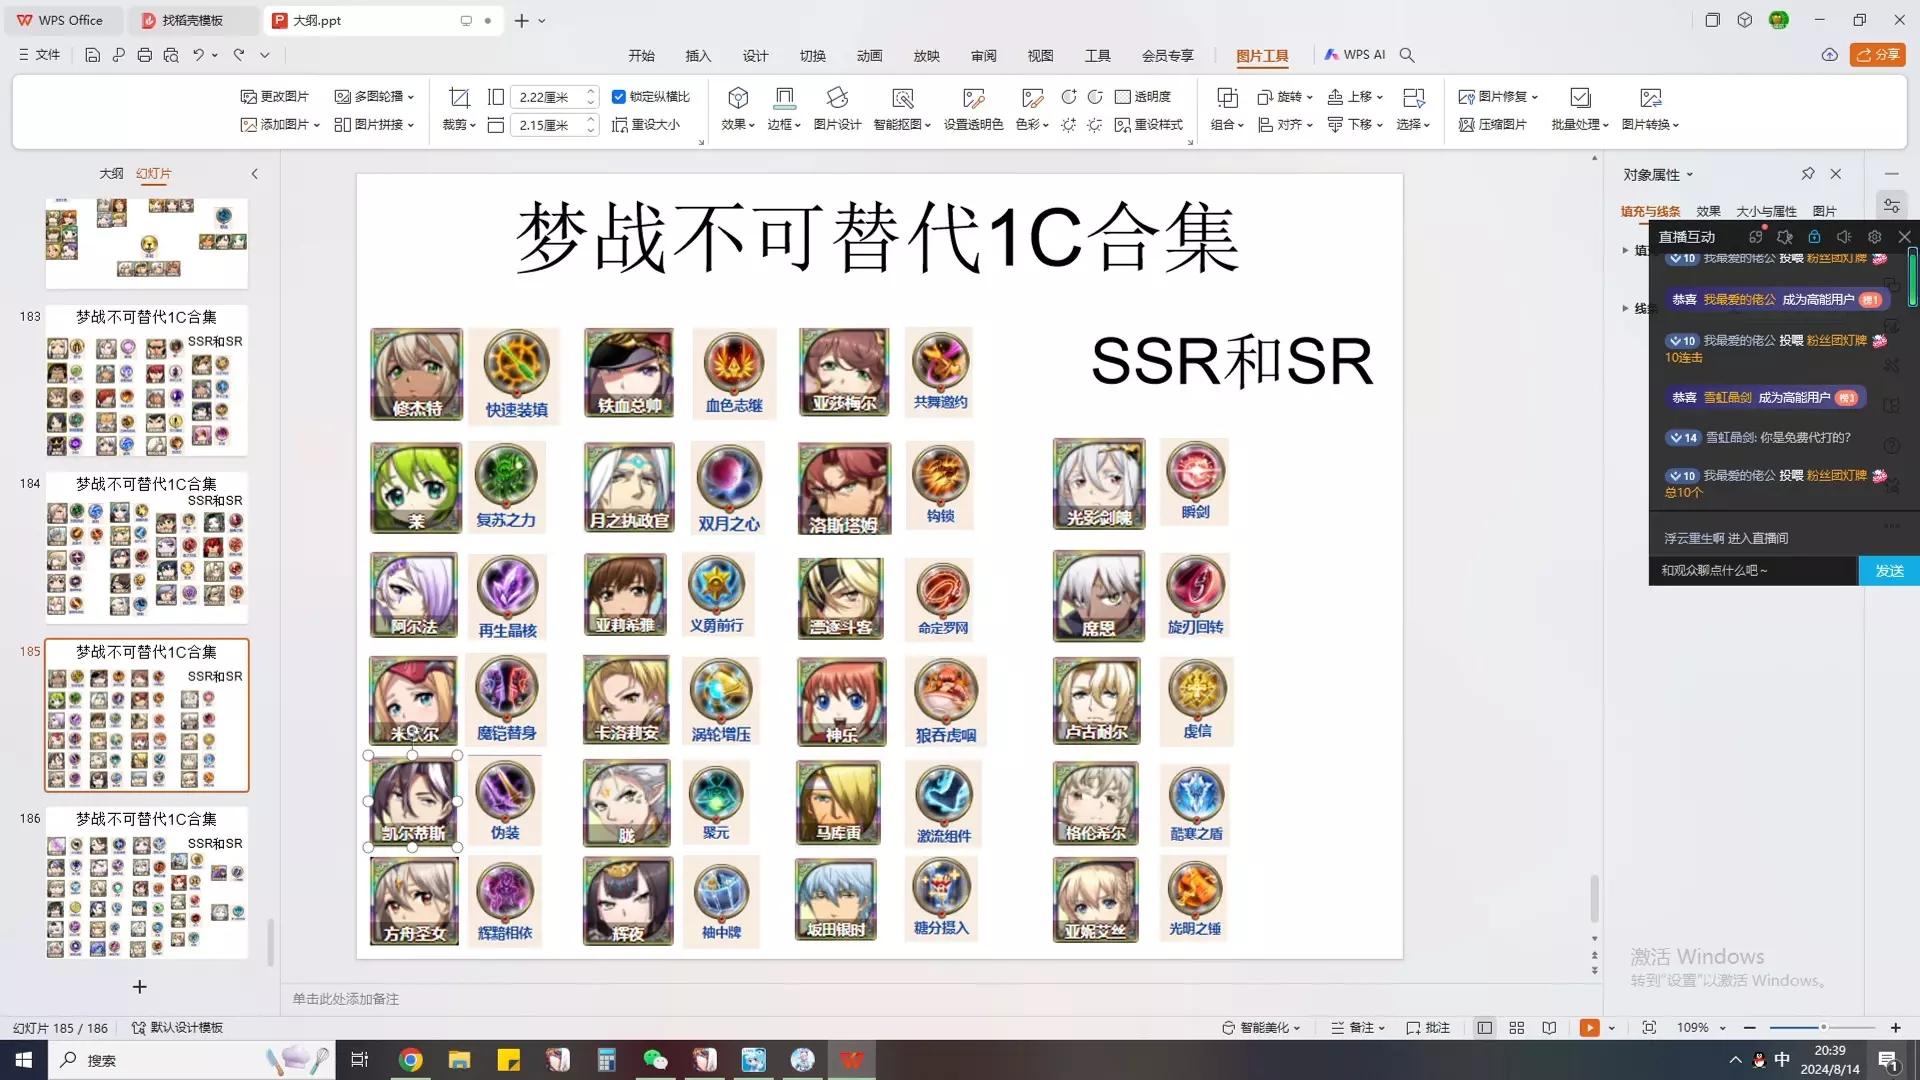Open Size & Properties (大小与属性) tab
Screen dimensions: 1920x1080
click(x=1766, y=211)
